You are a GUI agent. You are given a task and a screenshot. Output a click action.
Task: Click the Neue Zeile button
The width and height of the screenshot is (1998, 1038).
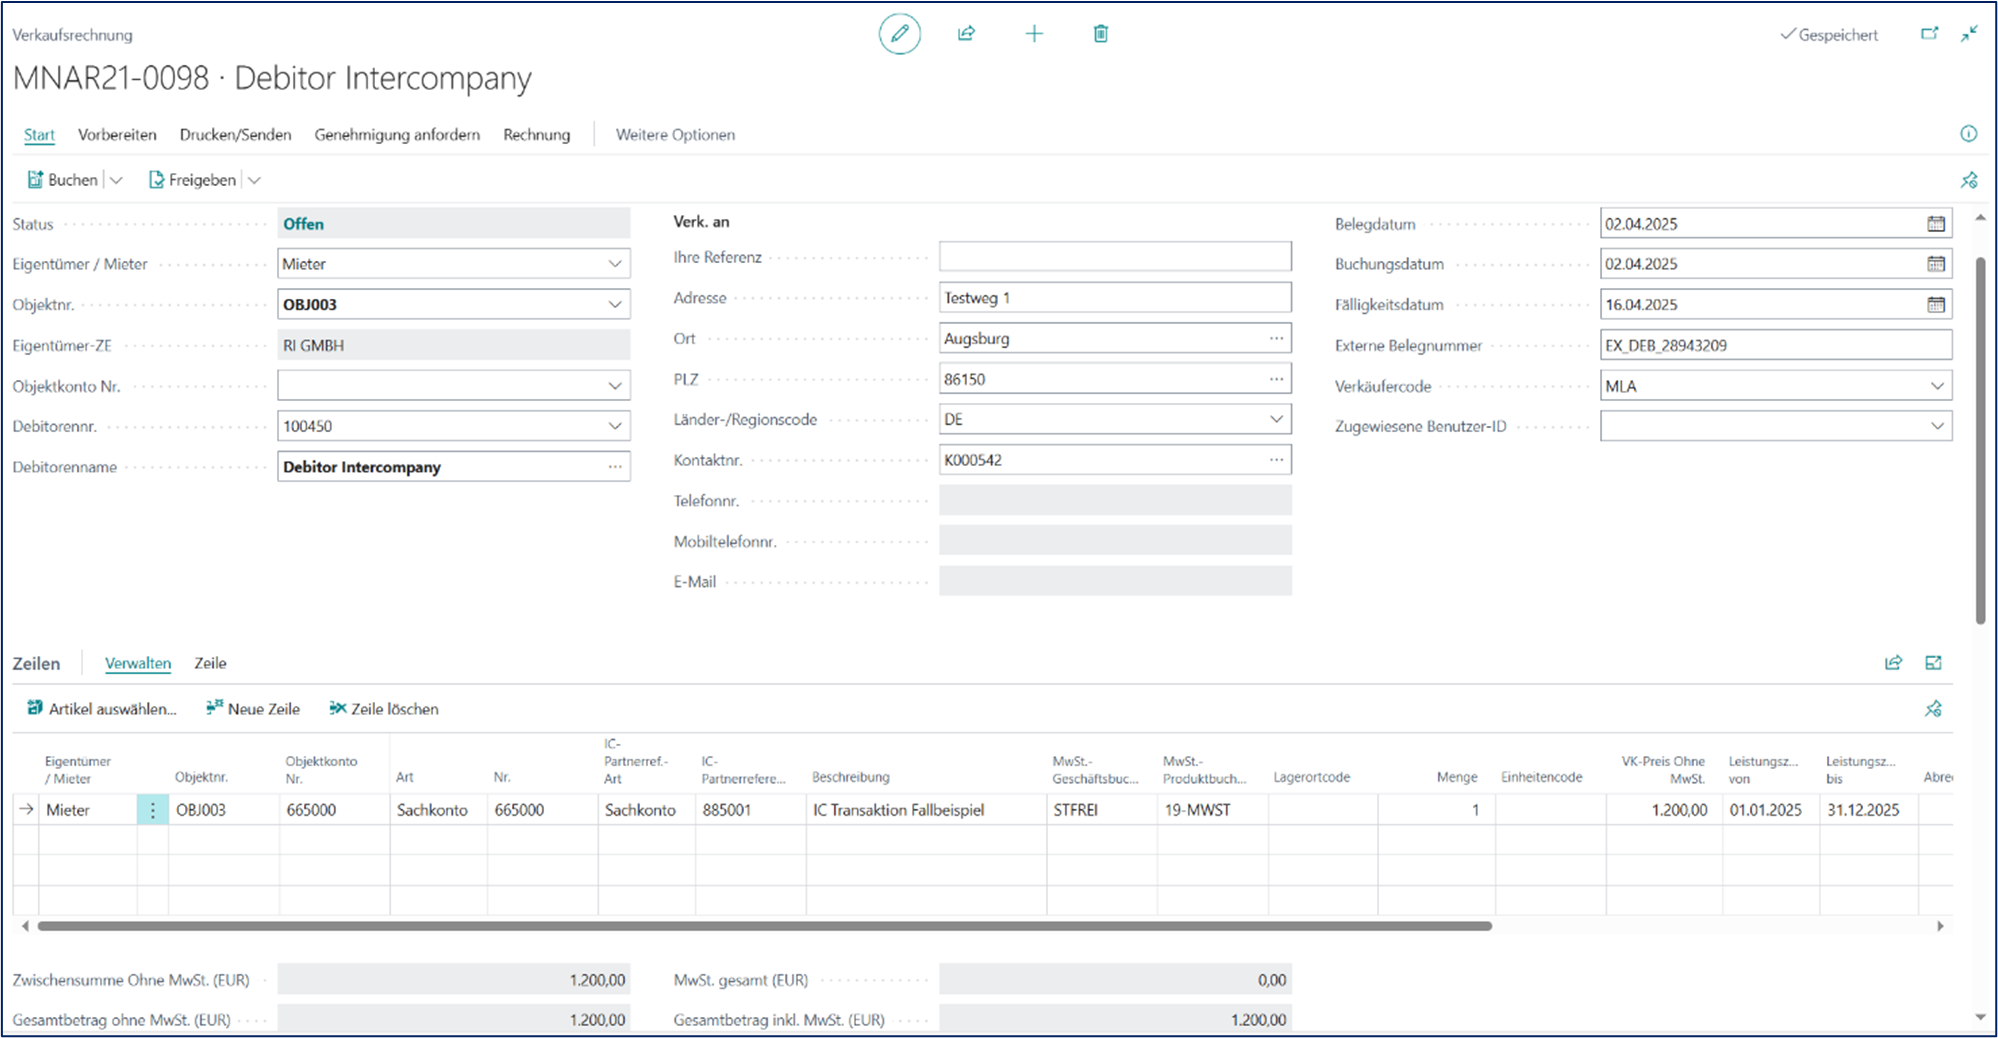pyautogui.click(x=253, y=709)
